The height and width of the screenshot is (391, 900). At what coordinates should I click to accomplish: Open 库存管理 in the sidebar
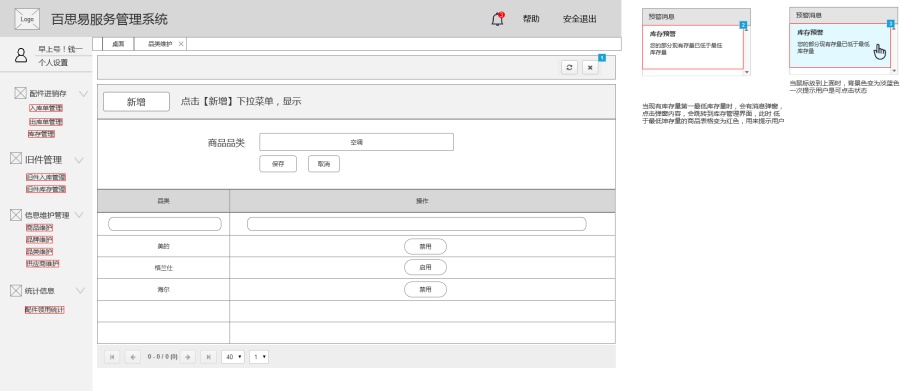[x=41, y=134]
